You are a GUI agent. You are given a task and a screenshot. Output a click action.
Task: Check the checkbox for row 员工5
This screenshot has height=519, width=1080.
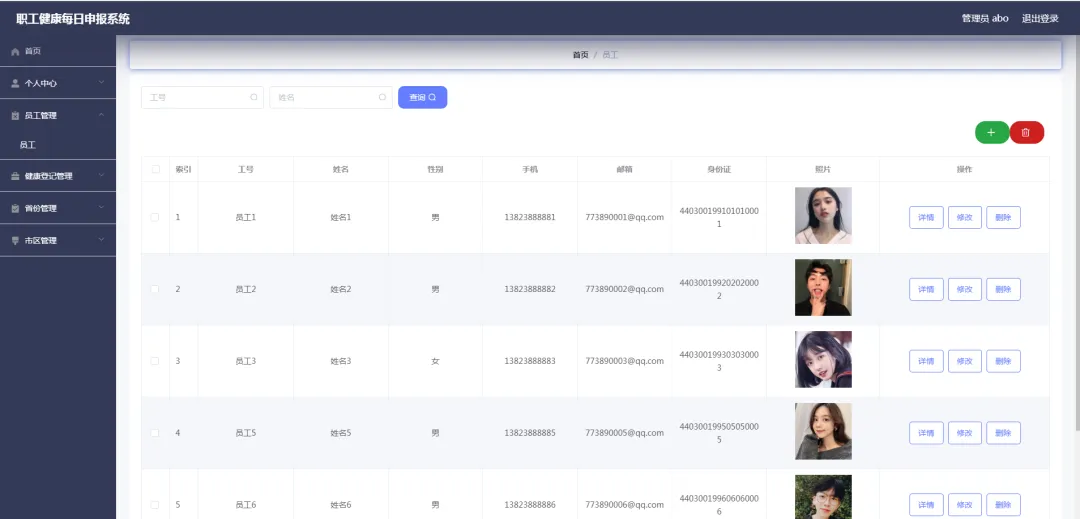(x=155, y=433)
